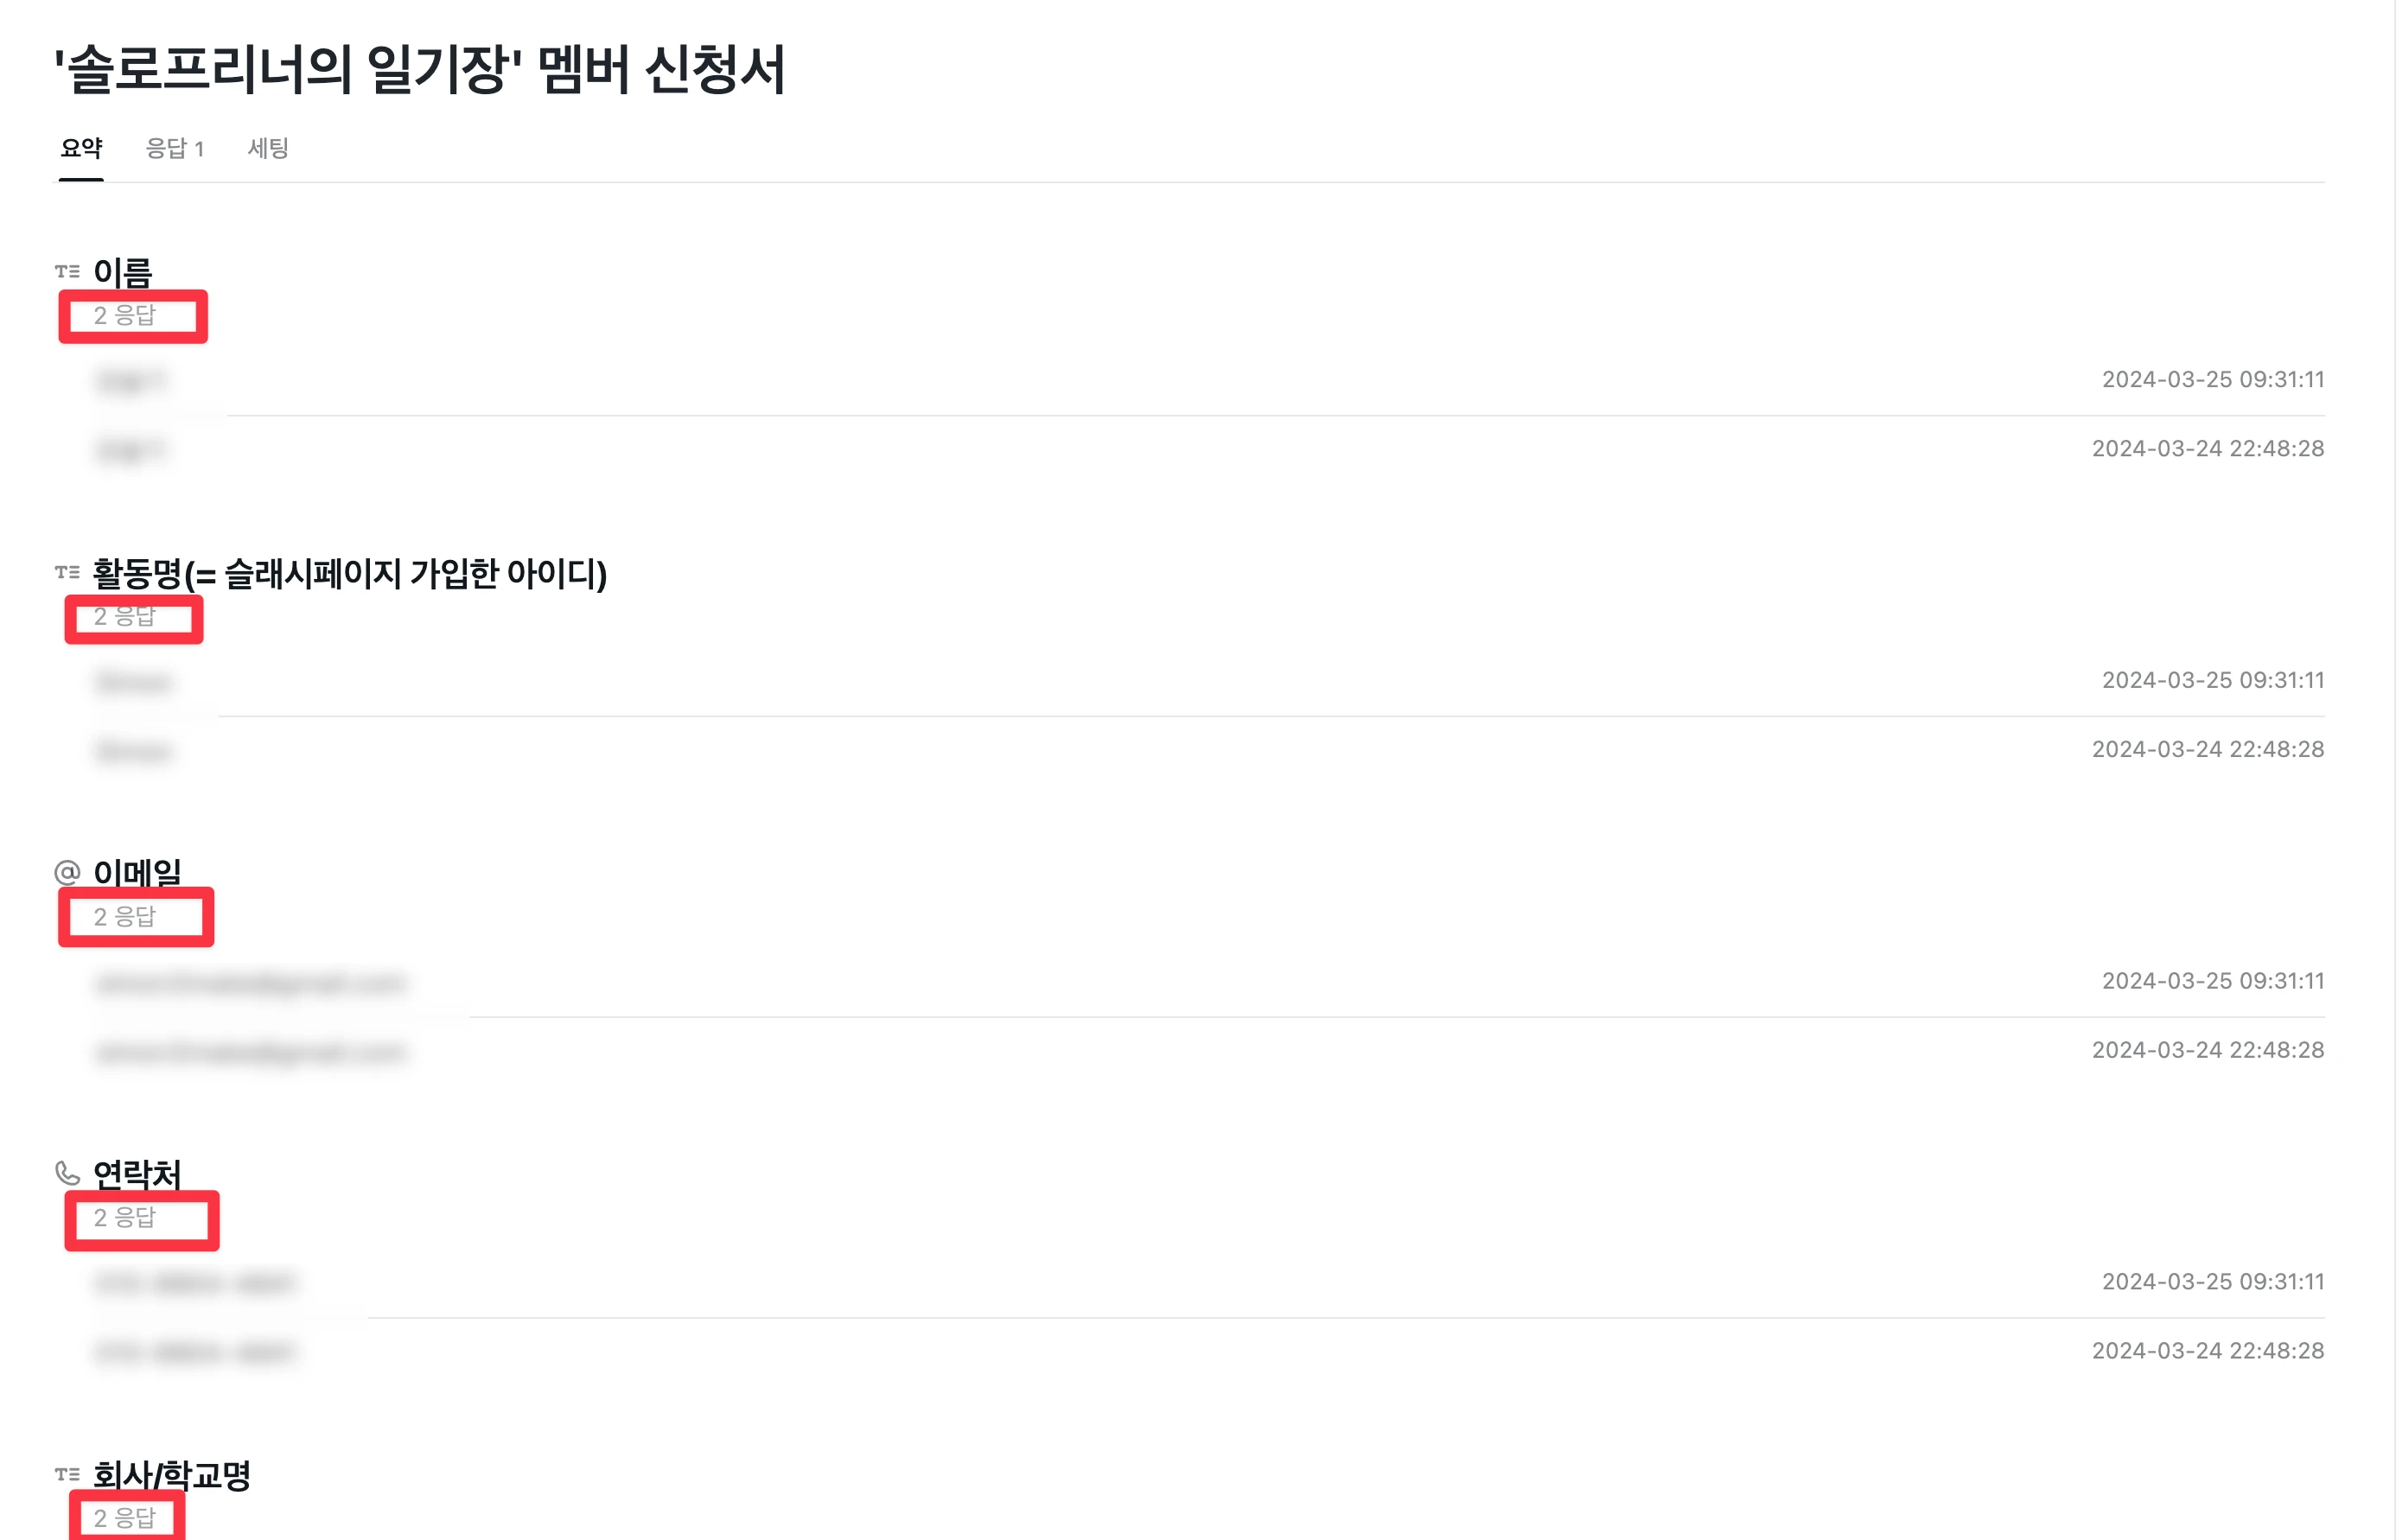Click the 회사/학교명 question heading
This screenshot has height=1540, width=2396.
[x=171, y=1474]
